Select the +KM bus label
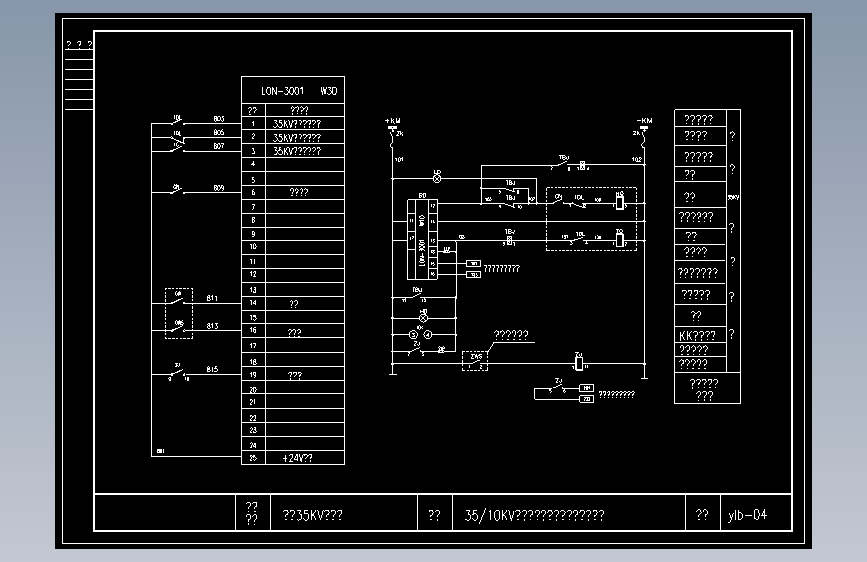 (x=393, y=121)
